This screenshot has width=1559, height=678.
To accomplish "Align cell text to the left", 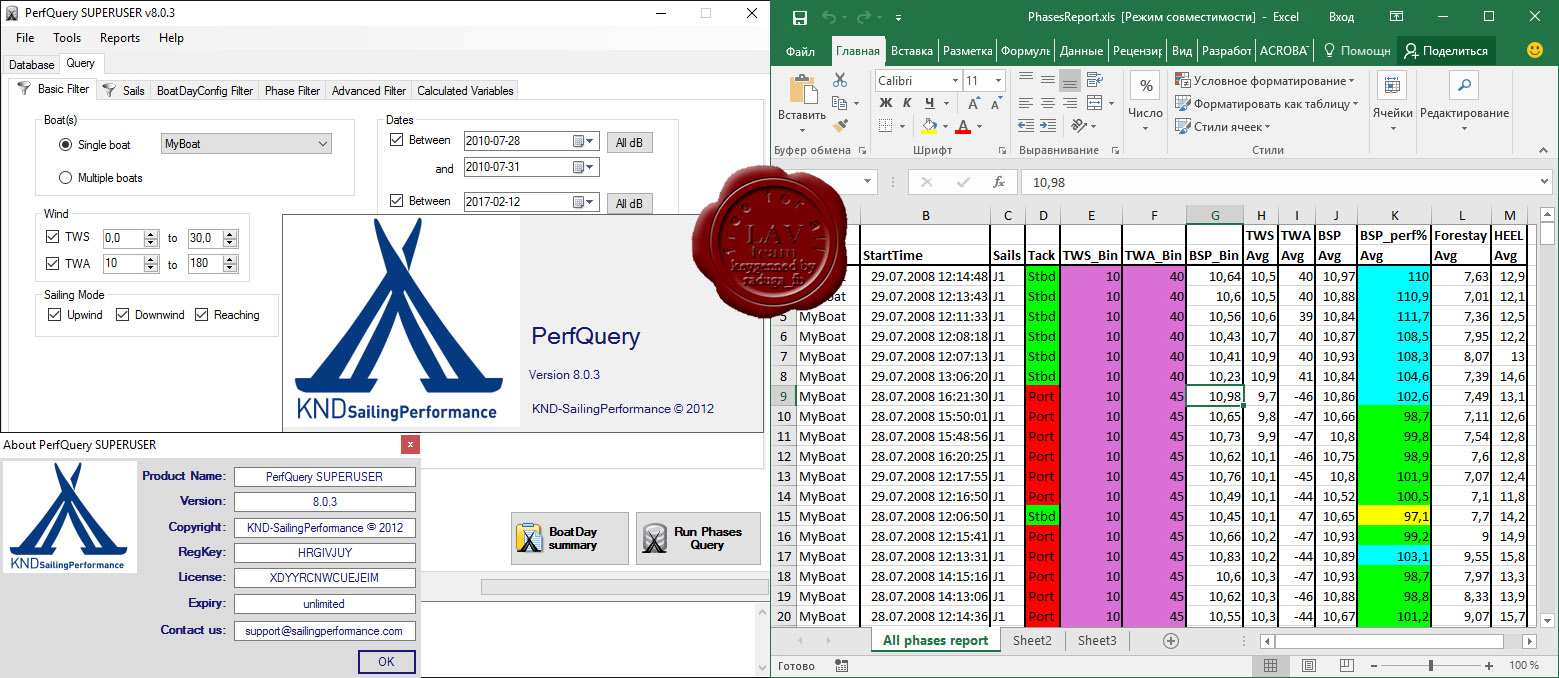I will (x=1027, y=103).
